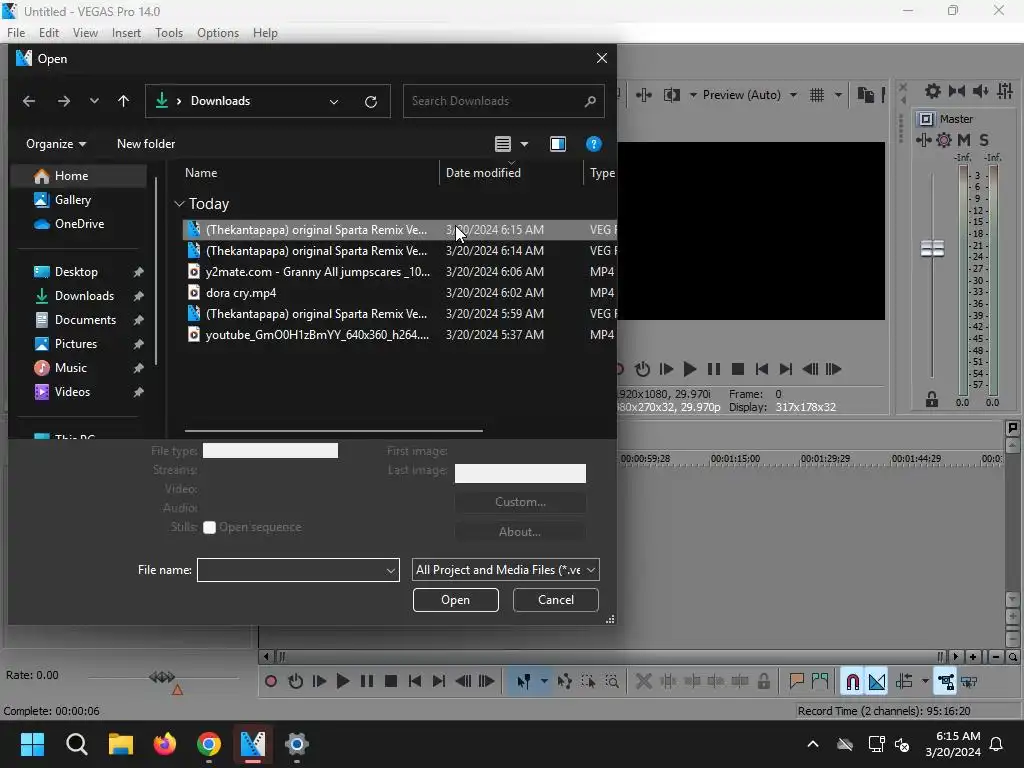Click Back arrow in Open dialog

(29, 101)
